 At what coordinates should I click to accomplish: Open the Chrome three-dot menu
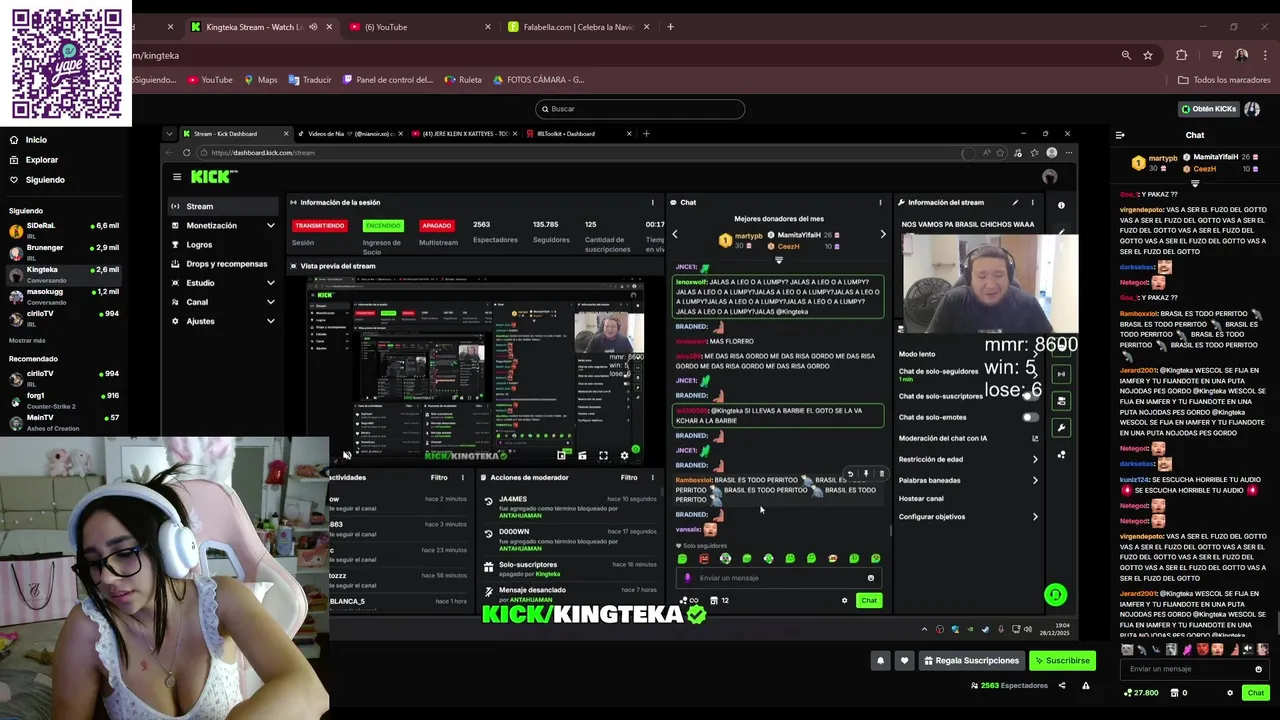coord(1266,55)
